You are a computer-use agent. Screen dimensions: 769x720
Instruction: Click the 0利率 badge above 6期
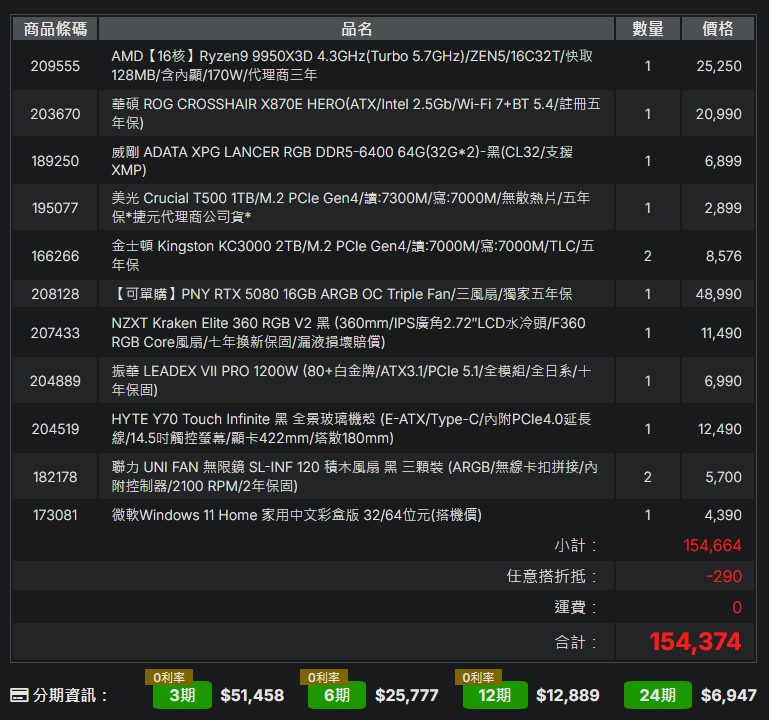coord(324,677)
